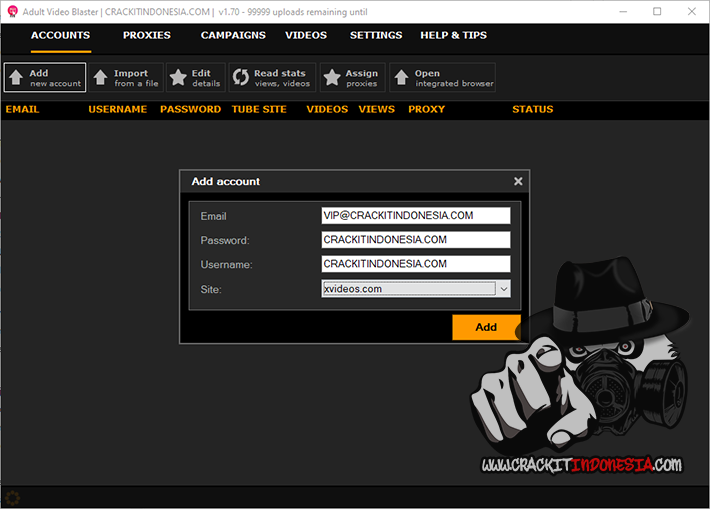This screenshot has width=710, height=509.
Task: Close the Add account dialog
Action: click(518, 181)
